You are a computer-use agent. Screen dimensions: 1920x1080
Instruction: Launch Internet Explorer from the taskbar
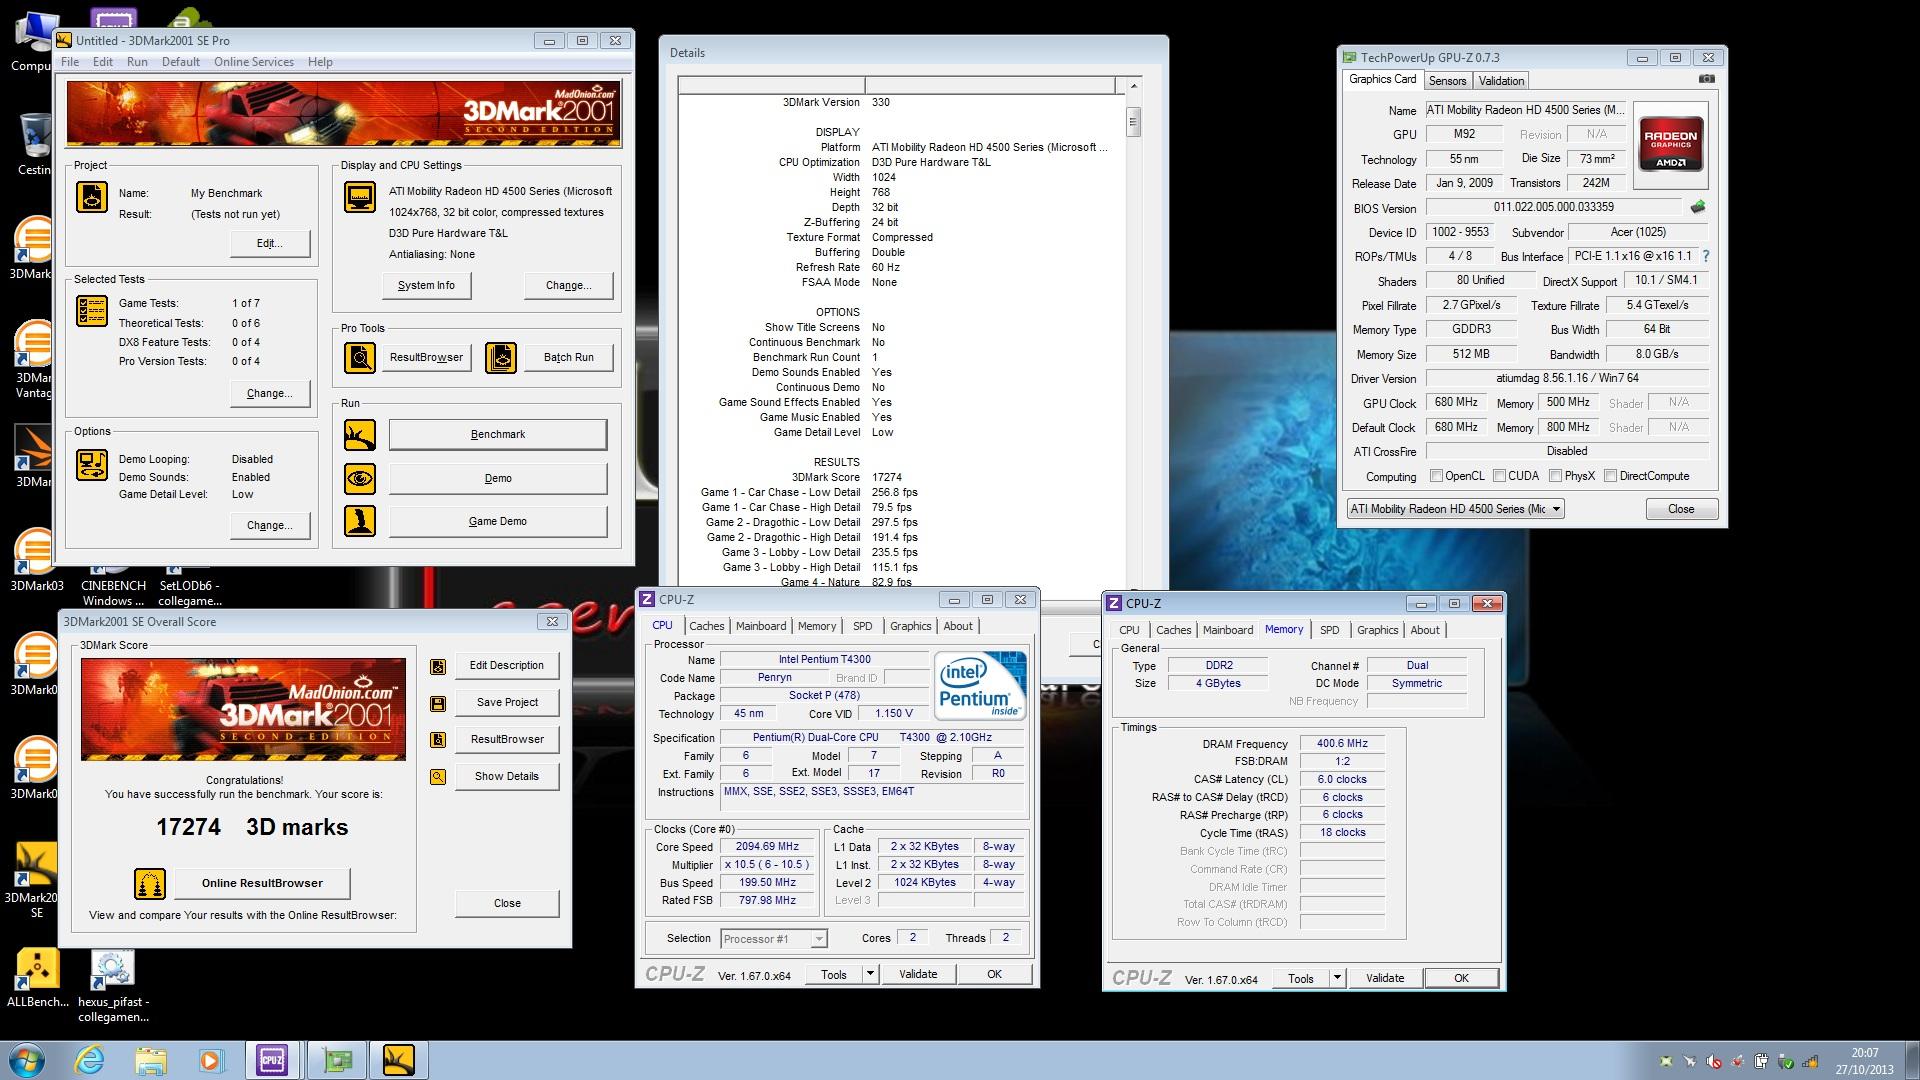89,1060
